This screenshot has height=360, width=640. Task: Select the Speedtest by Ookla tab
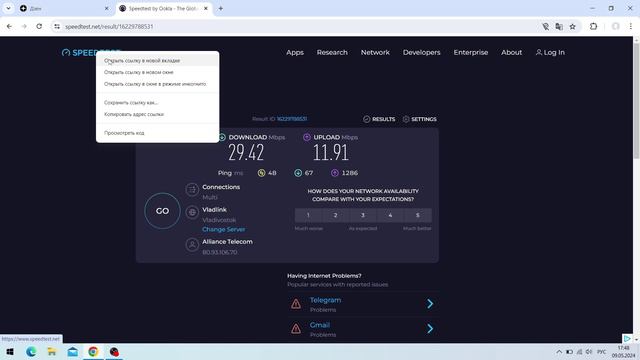(x=164, y=8)
